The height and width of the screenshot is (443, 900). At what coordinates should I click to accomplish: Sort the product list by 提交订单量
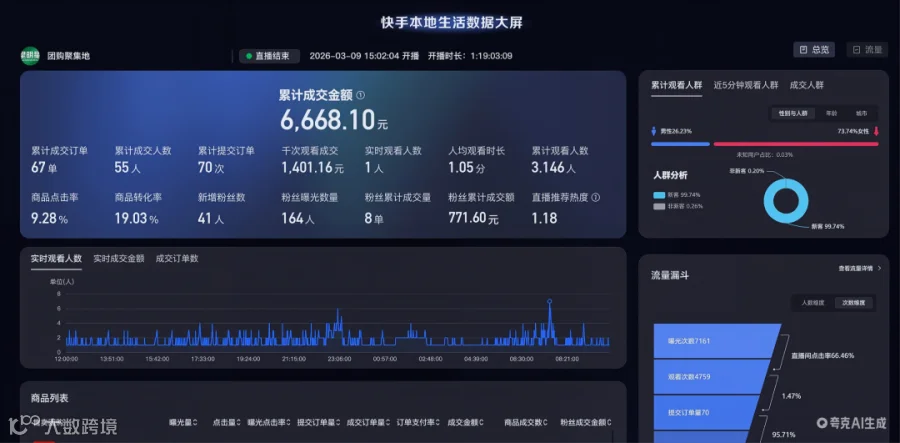(x=319, y=422)
